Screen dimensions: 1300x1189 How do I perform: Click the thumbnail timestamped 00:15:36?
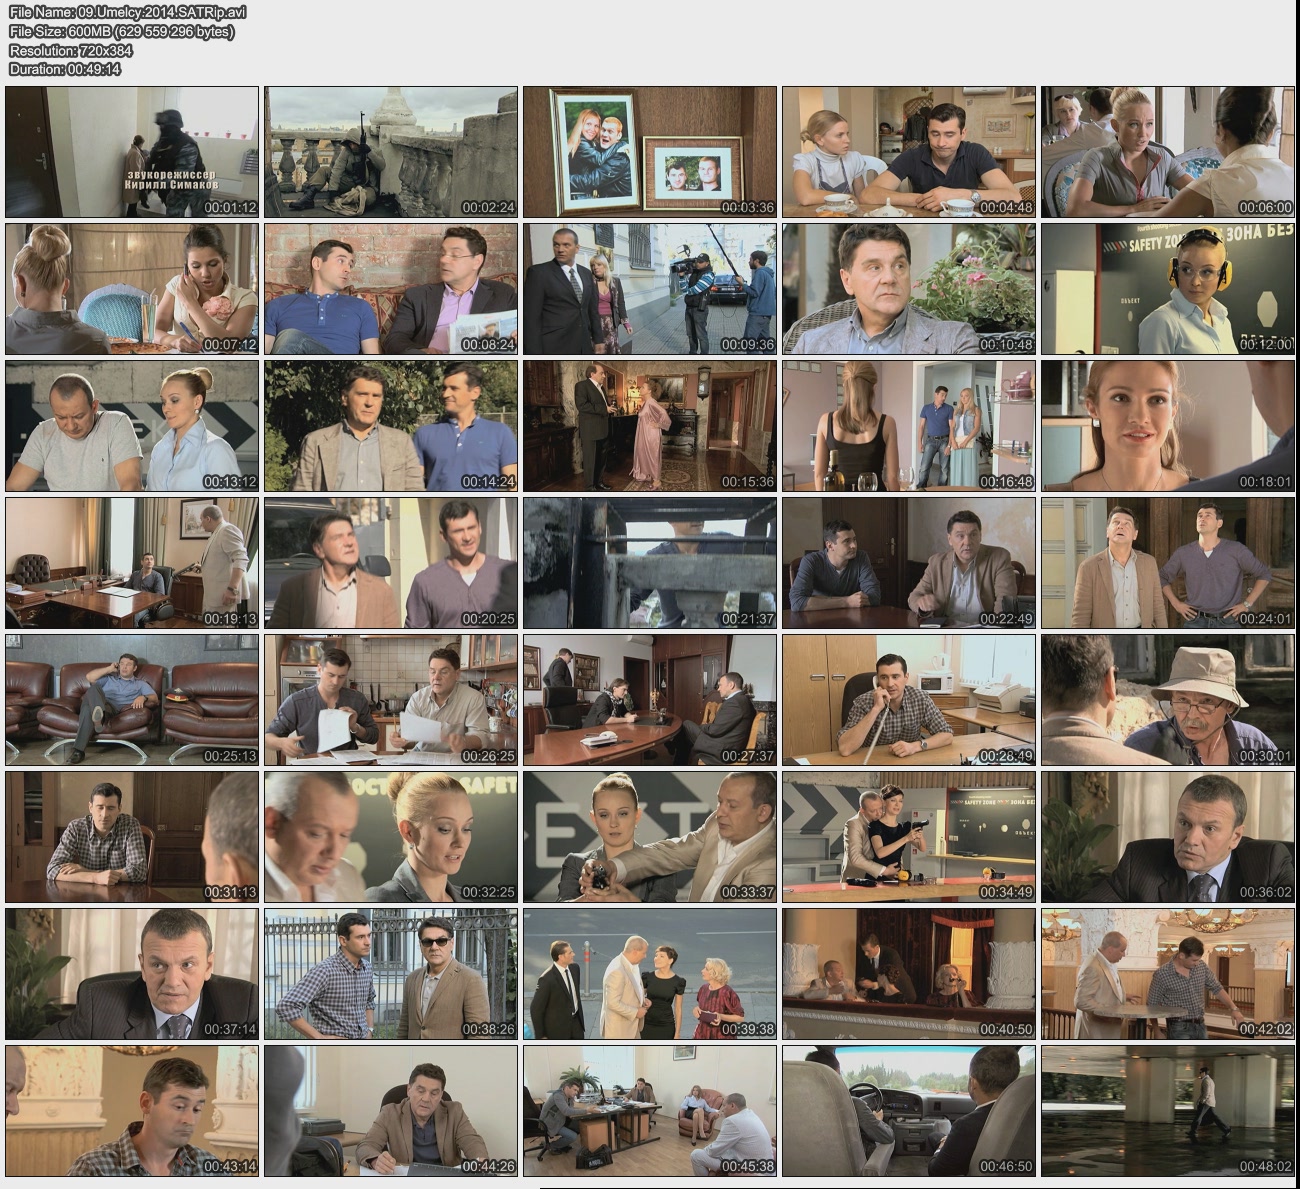650,426
